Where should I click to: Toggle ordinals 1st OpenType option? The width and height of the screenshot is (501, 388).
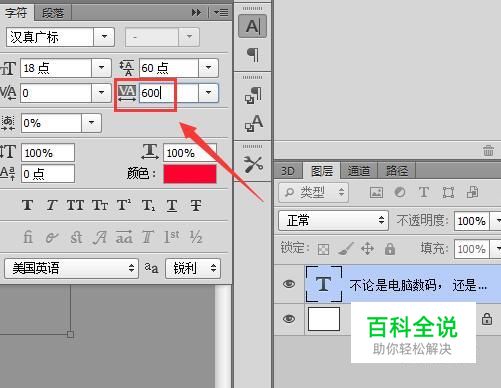coord(172,237)
